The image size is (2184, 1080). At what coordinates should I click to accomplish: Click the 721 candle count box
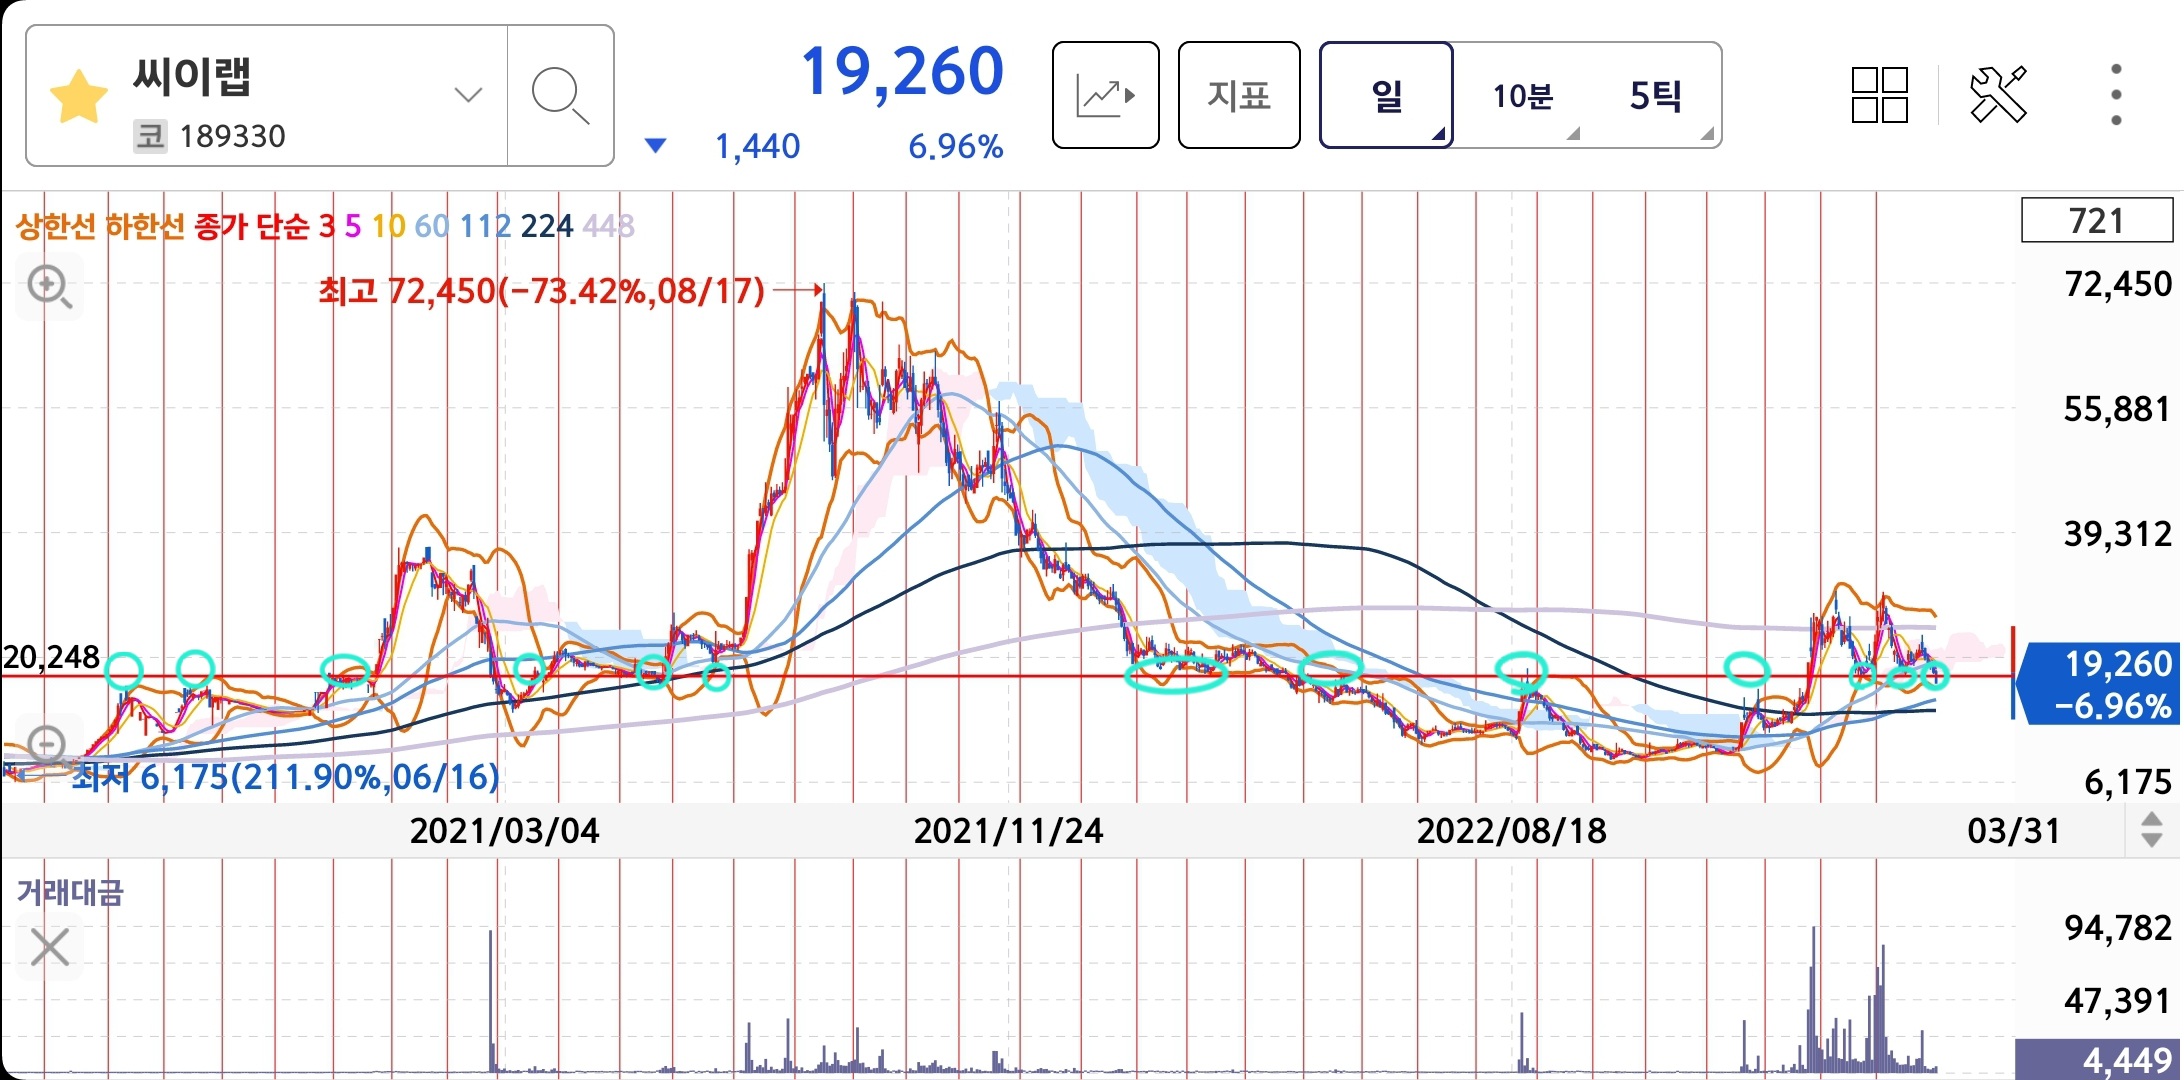[x=2097, y=220]
